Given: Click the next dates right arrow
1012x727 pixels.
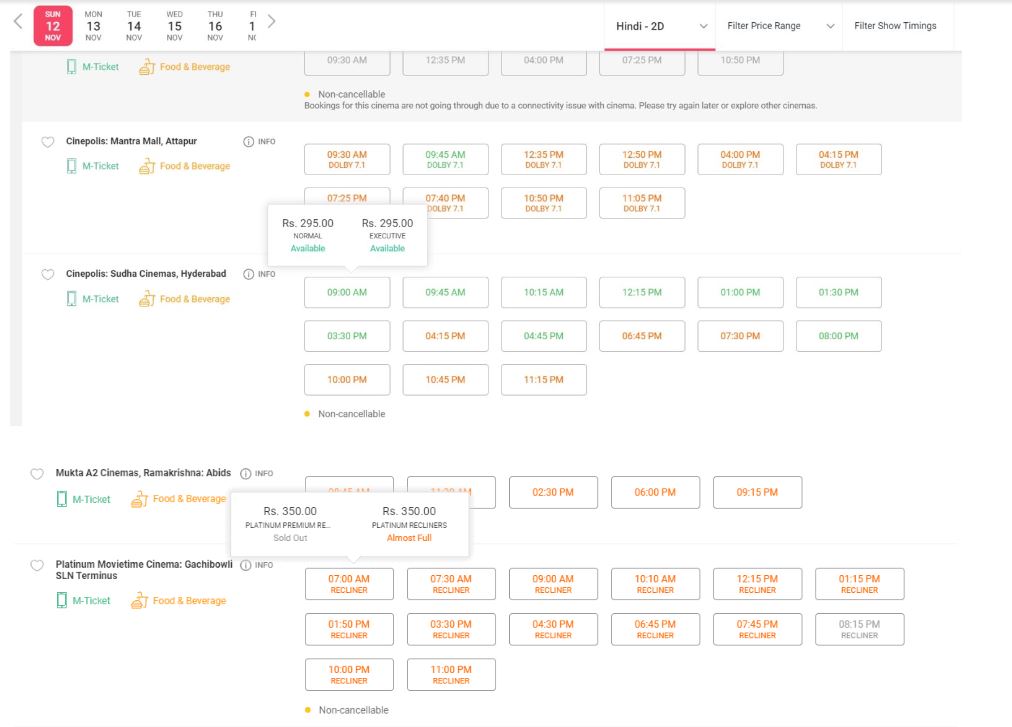Looking at the screenshot, I should coord(272,22).
